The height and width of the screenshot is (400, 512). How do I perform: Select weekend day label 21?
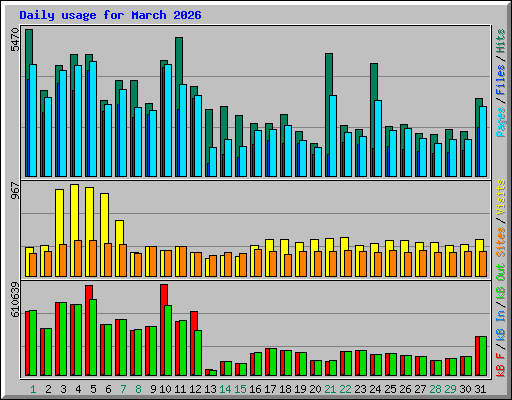click(x=330, y=389)
